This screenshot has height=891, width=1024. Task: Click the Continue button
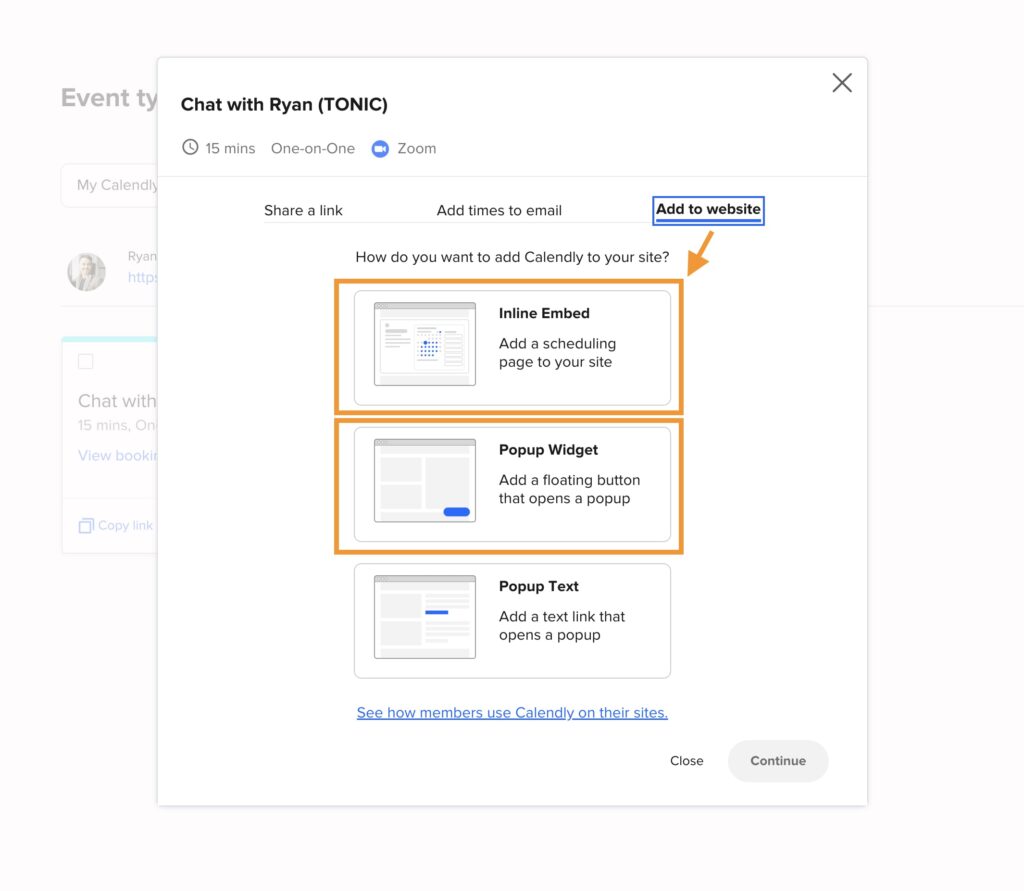[x=778, y=761]
